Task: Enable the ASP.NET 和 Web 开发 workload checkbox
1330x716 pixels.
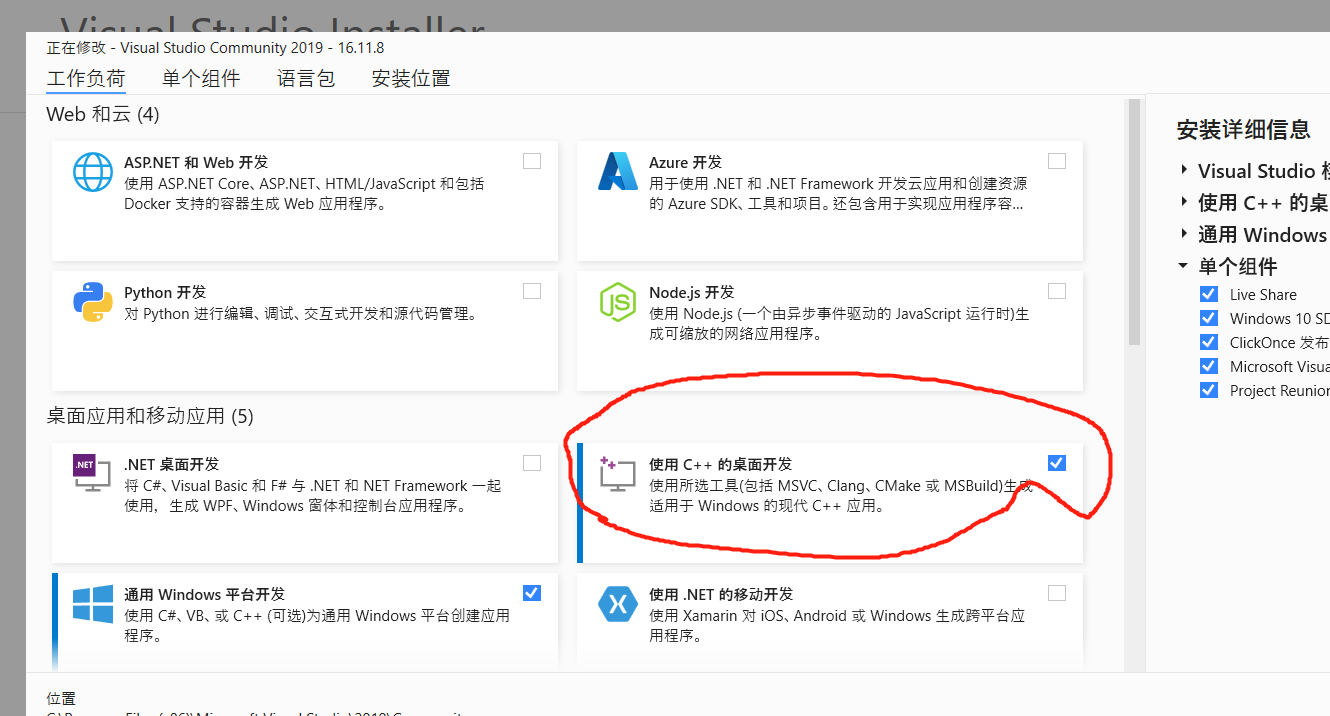Action: 531,160
